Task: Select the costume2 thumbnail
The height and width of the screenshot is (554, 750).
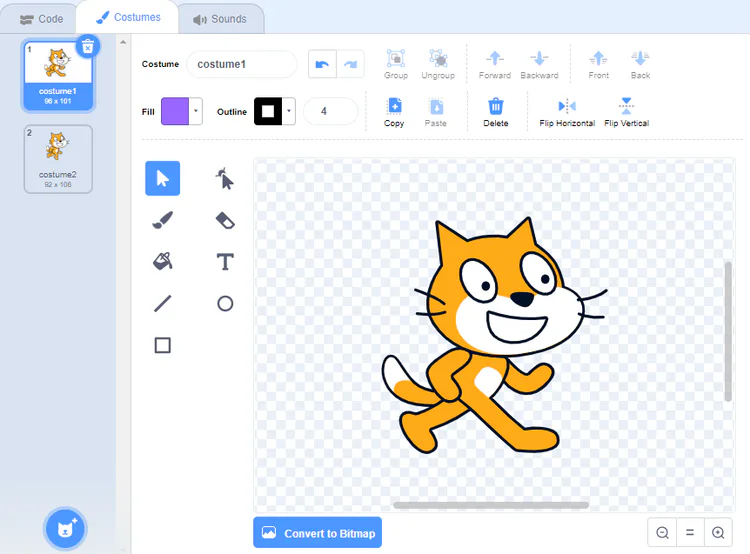Action: tap(58, 159)
